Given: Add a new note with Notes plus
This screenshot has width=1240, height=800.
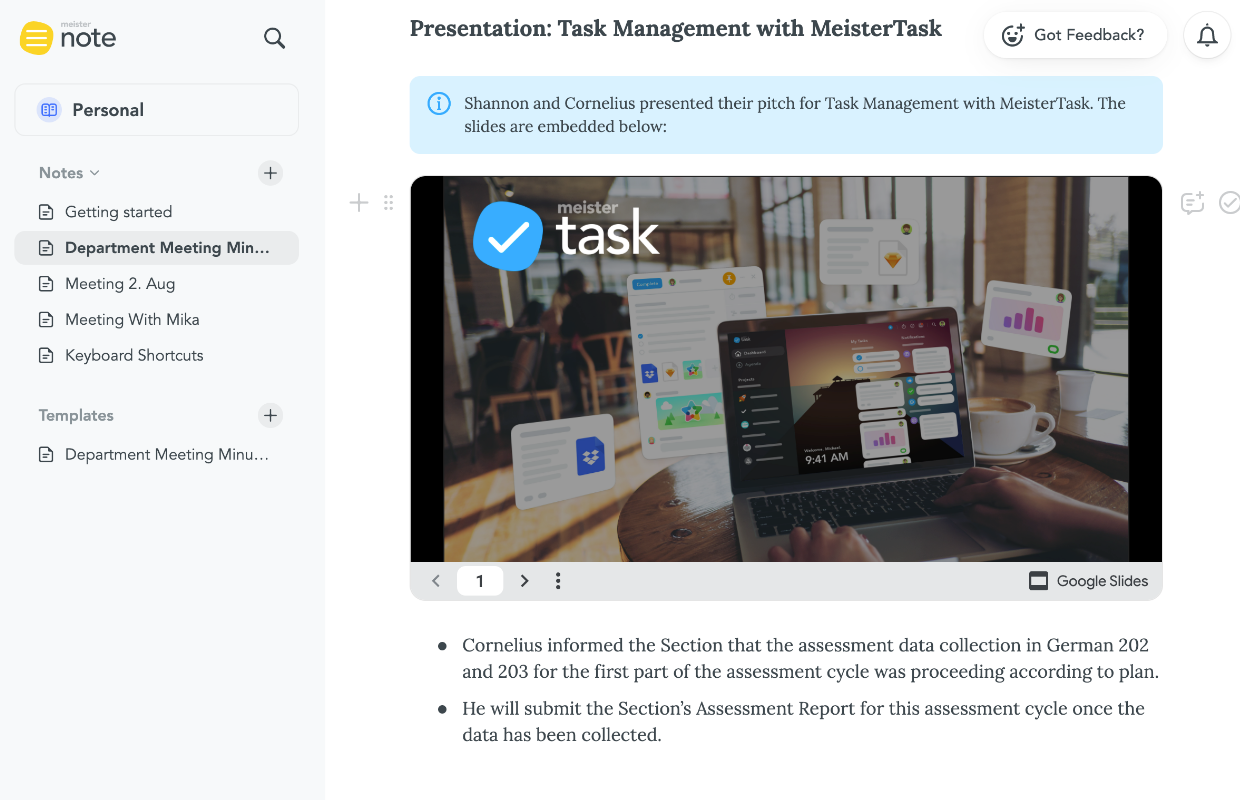Looking at the screenshot, I should tap(270, 173).
